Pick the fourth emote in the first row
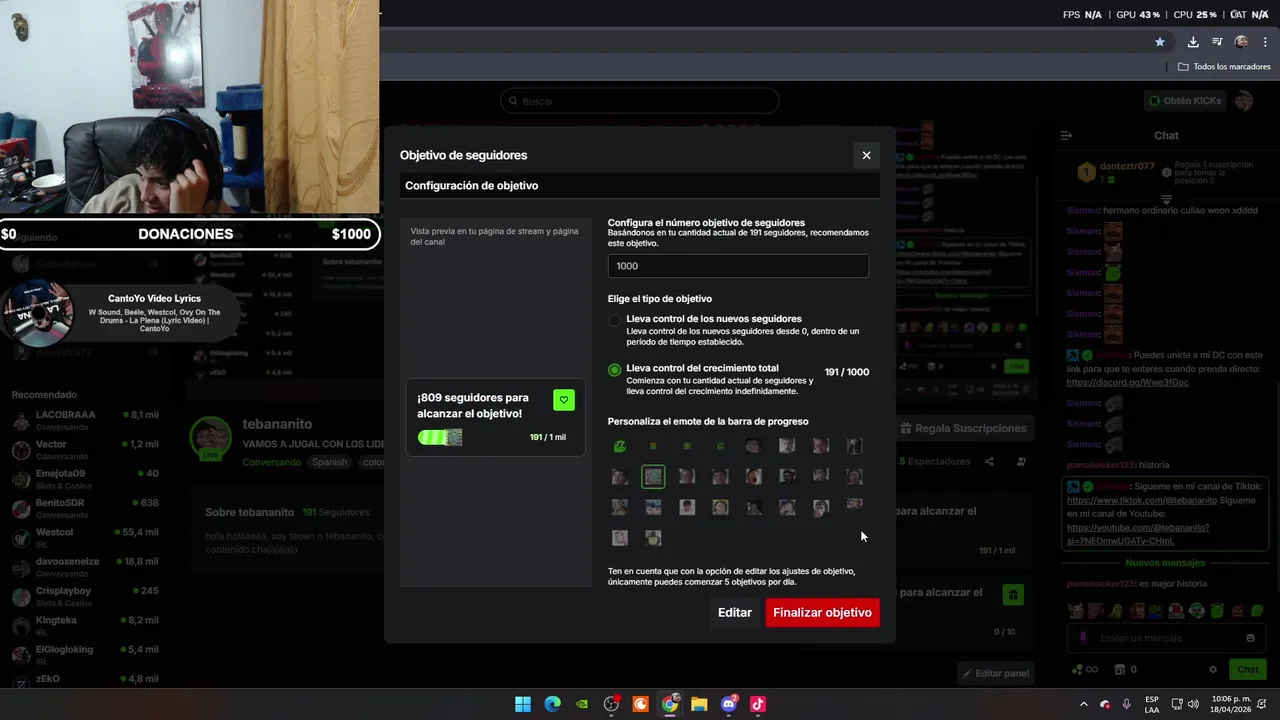Image resolution: width=1280 pixels, height=720 pixels. pyautogui.click(x=720, y=446)
